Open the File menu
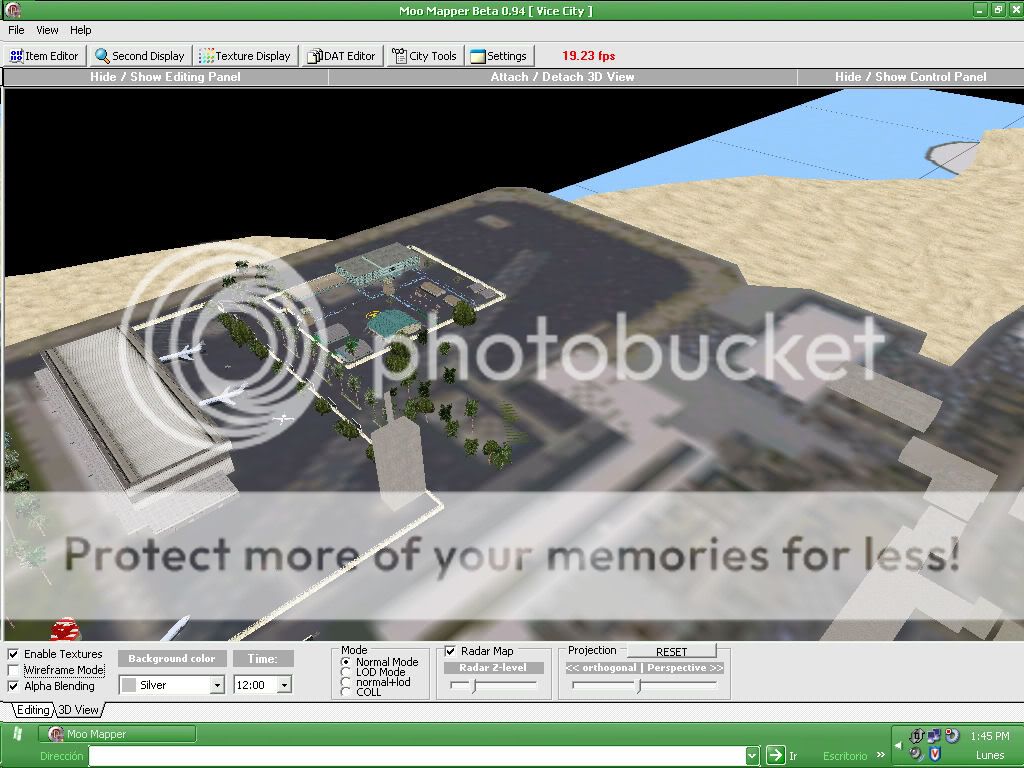This screenshot has height=768, width=1024. click(16, 30)
